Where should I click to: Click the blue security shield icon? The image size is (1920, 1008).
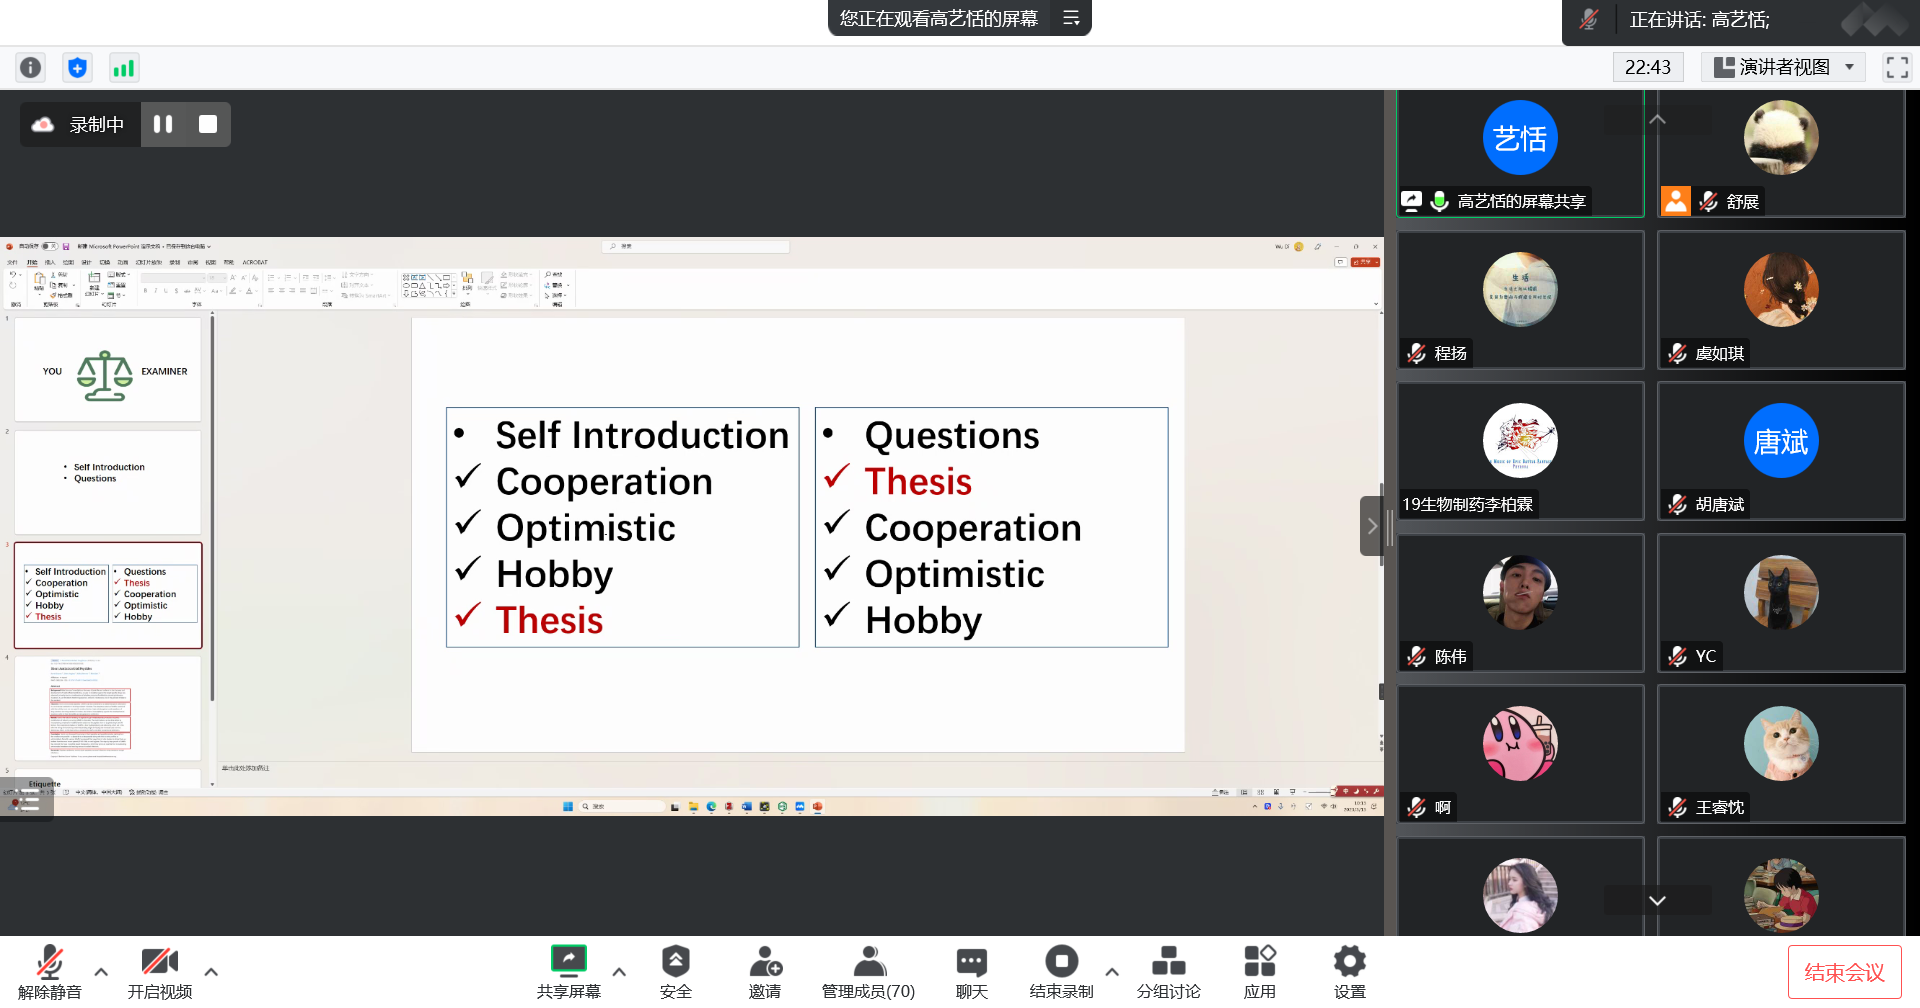[x=77, y=68]
